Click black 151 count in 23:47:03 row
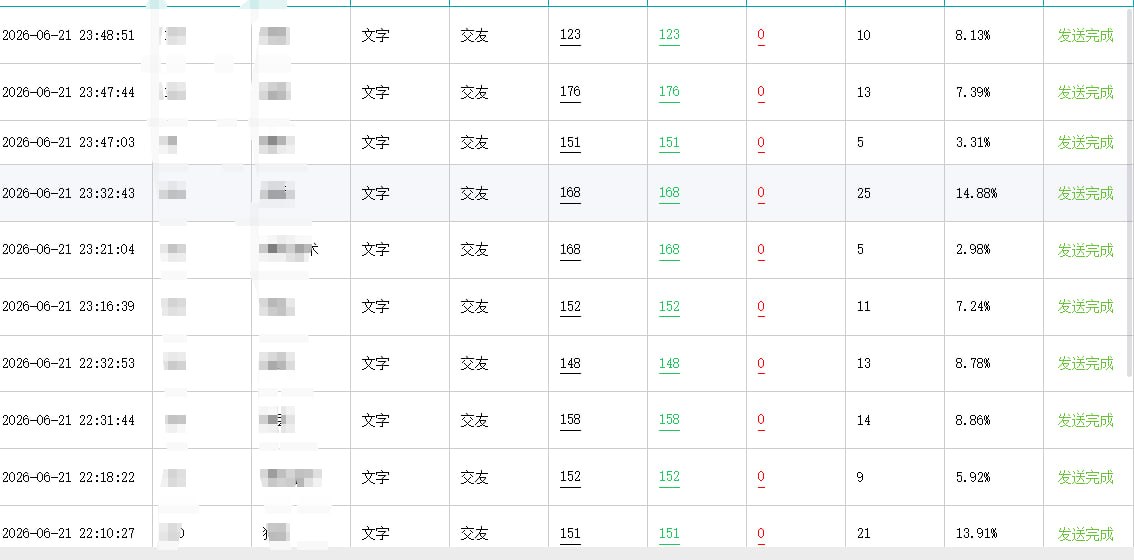Viewport: 1134px width, 560px height. (570, 143)
